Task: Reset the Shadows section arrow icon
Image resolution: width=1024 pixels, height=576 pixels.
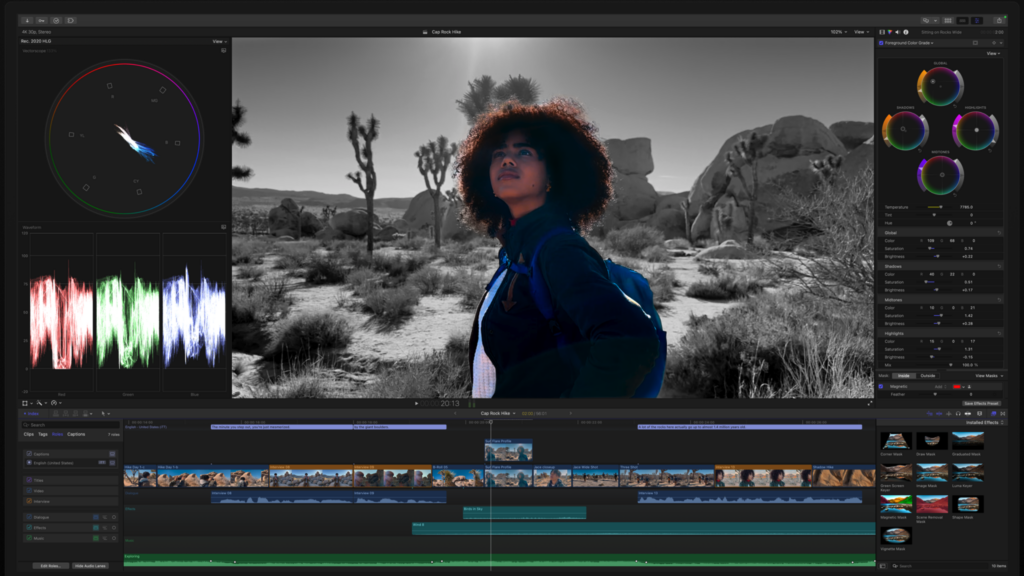Action: [x=999, y=266]
